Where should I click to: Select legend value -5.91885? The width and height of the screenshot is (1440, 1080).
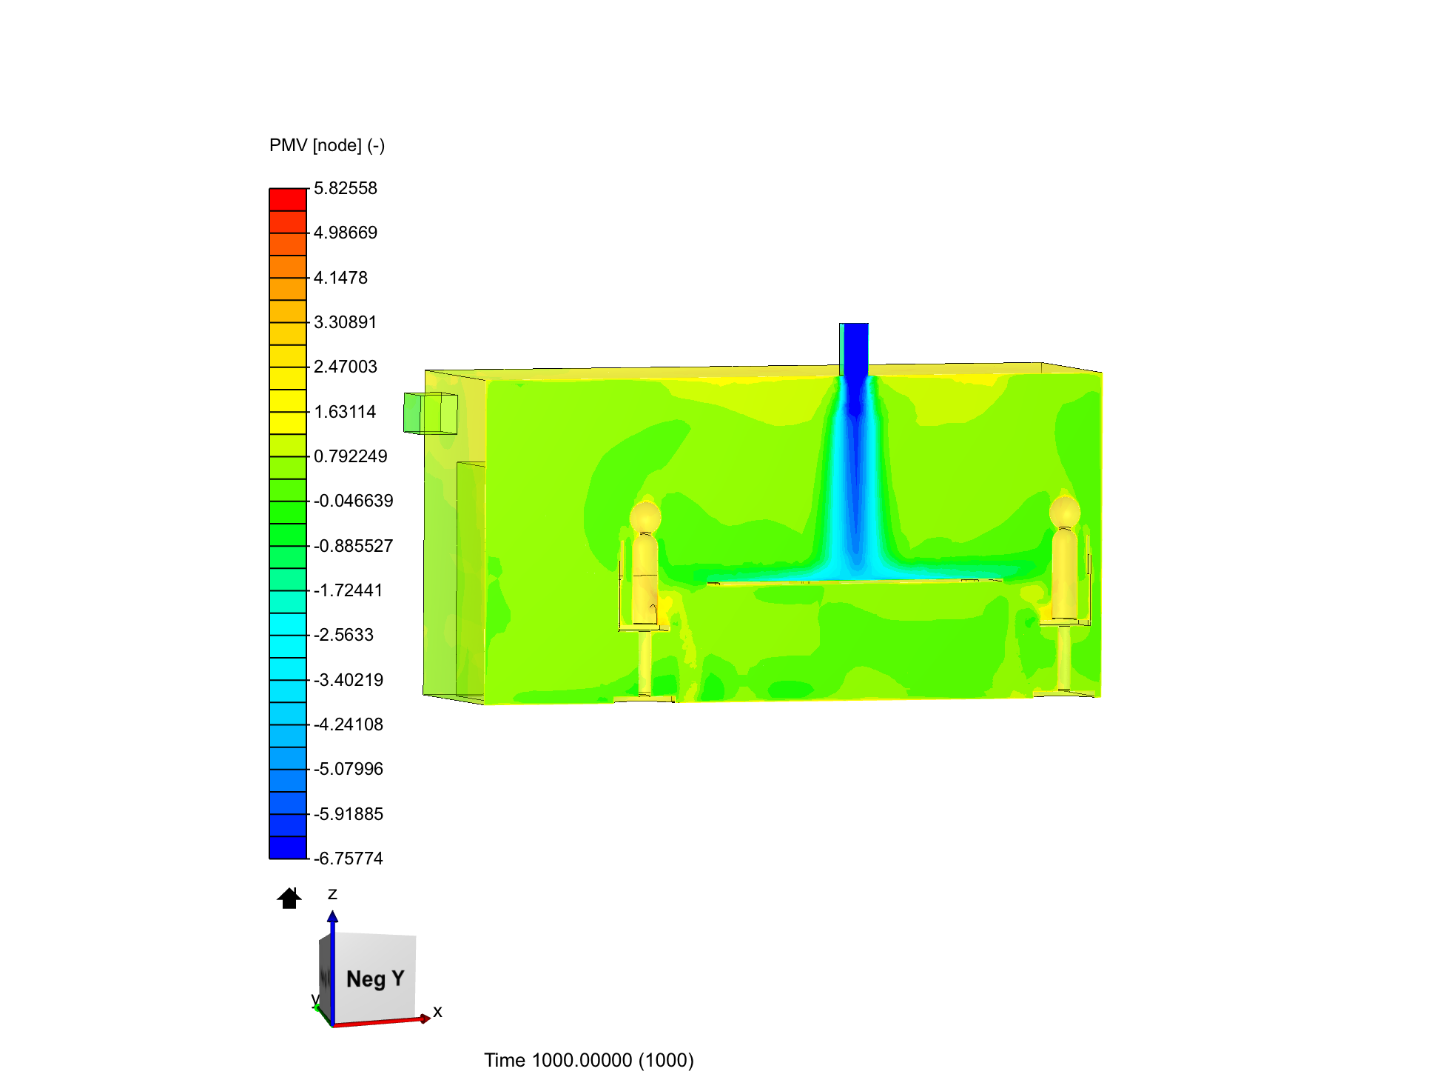coord(348,814)
